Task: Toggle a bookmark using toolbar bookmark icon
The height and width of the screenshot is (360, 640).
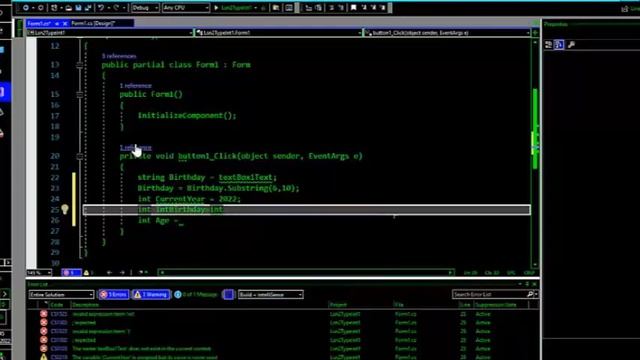Action: point(354,8)
